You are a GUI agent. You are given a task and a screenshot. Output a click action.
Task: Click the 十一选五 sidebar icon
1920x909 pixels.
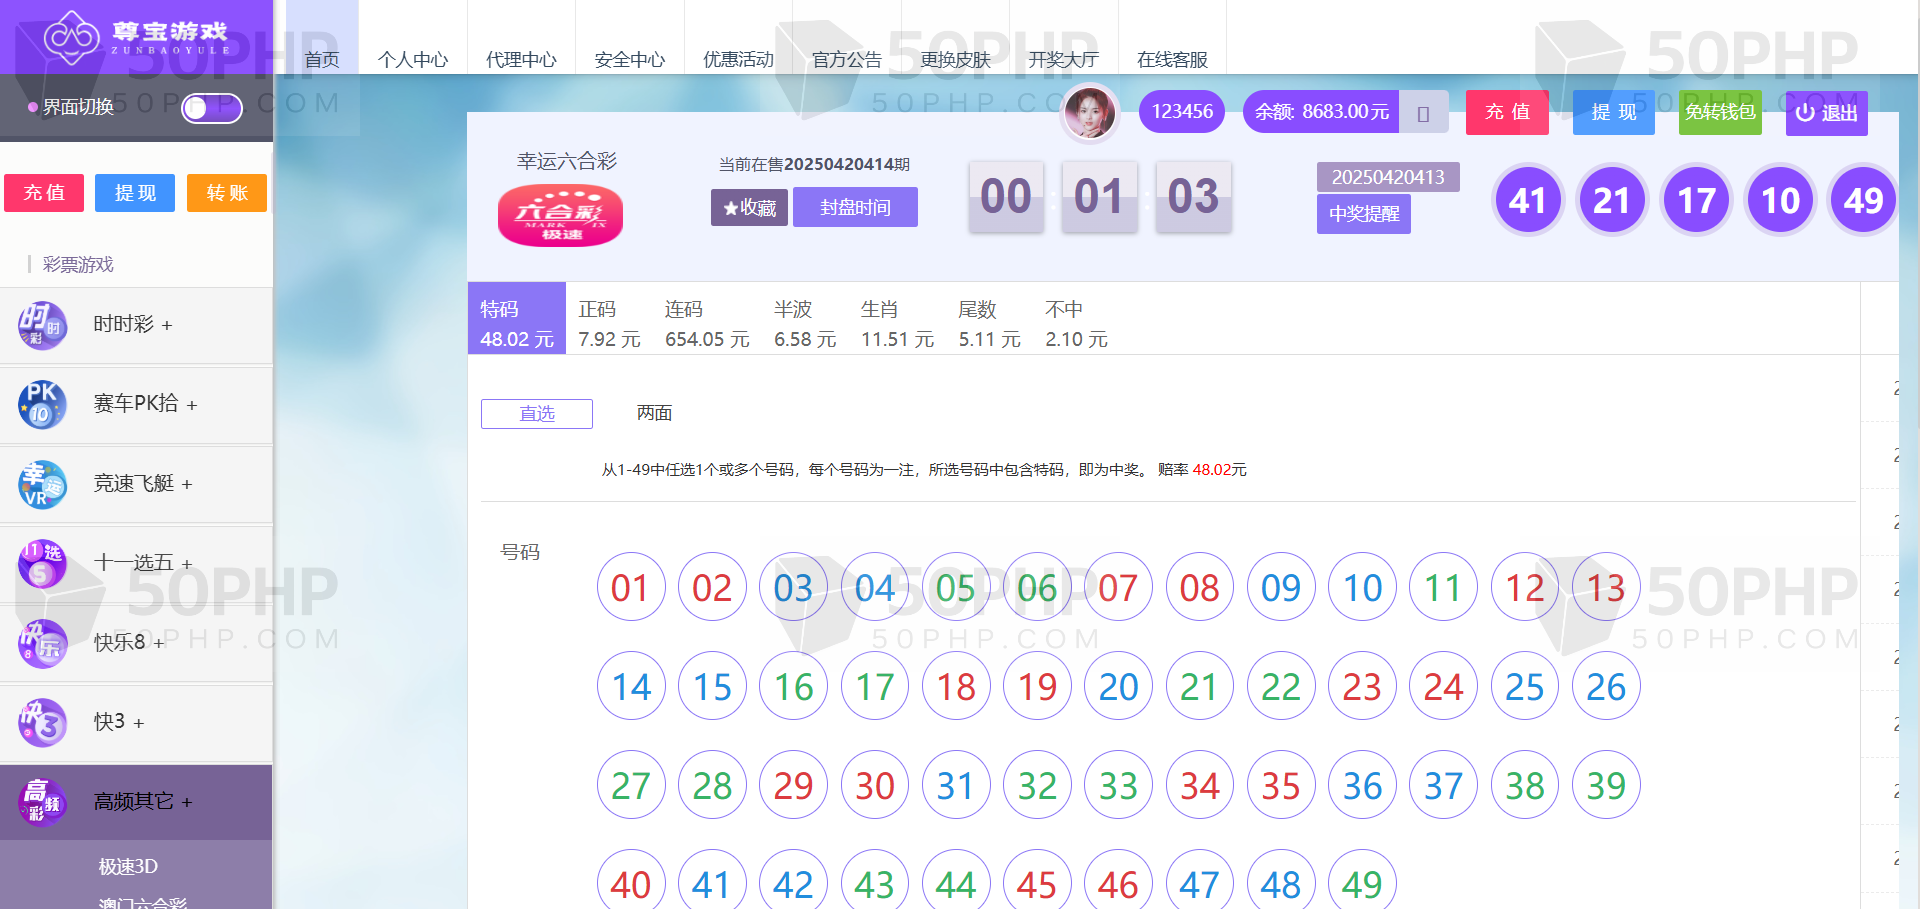[42, 563]
